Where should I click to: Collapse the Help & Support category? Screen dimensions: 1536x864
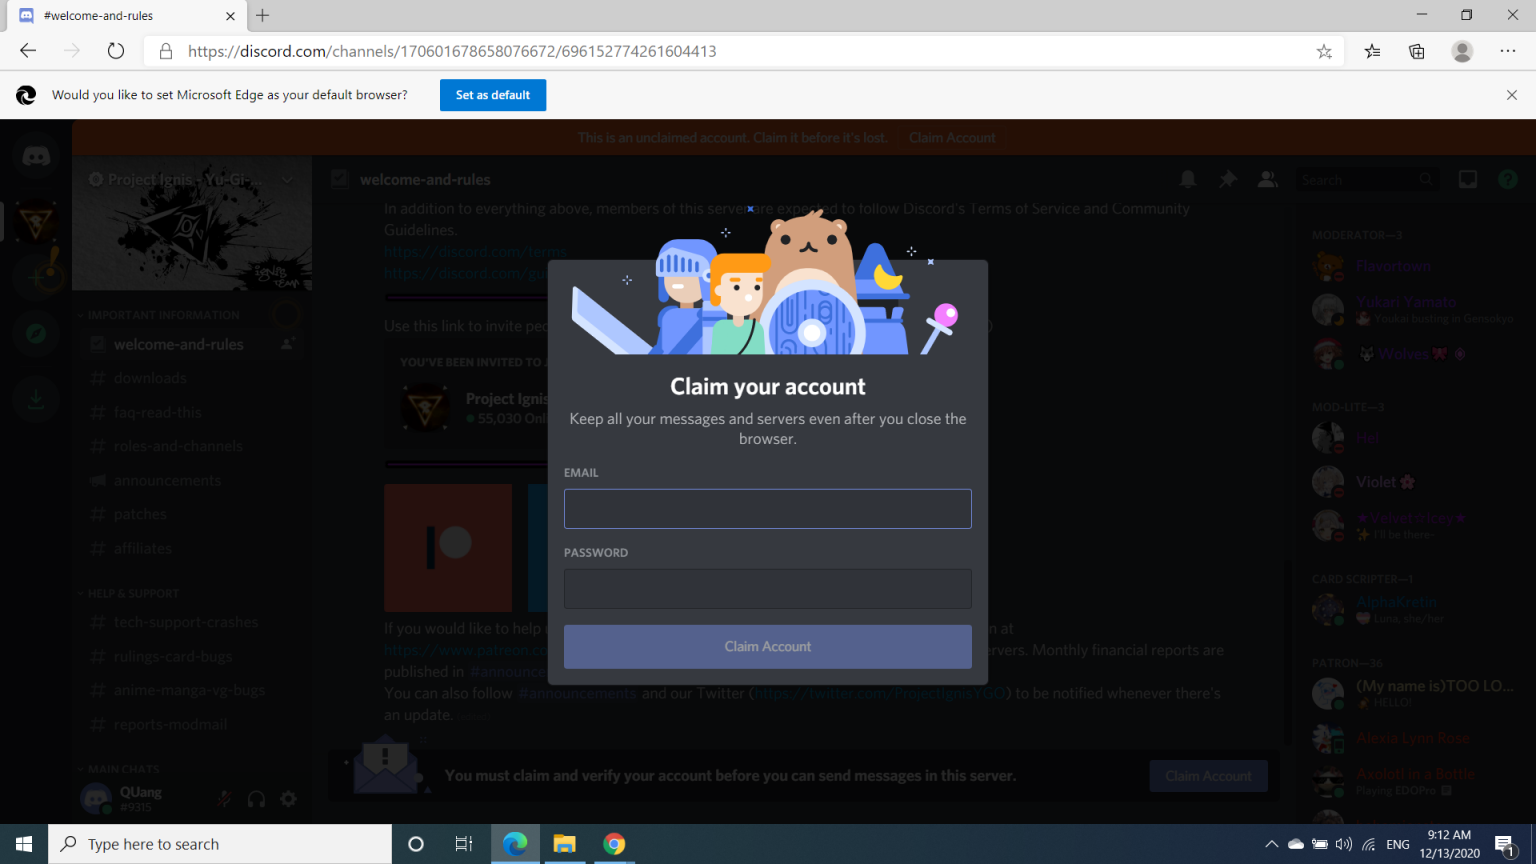[x=133, y=593]
